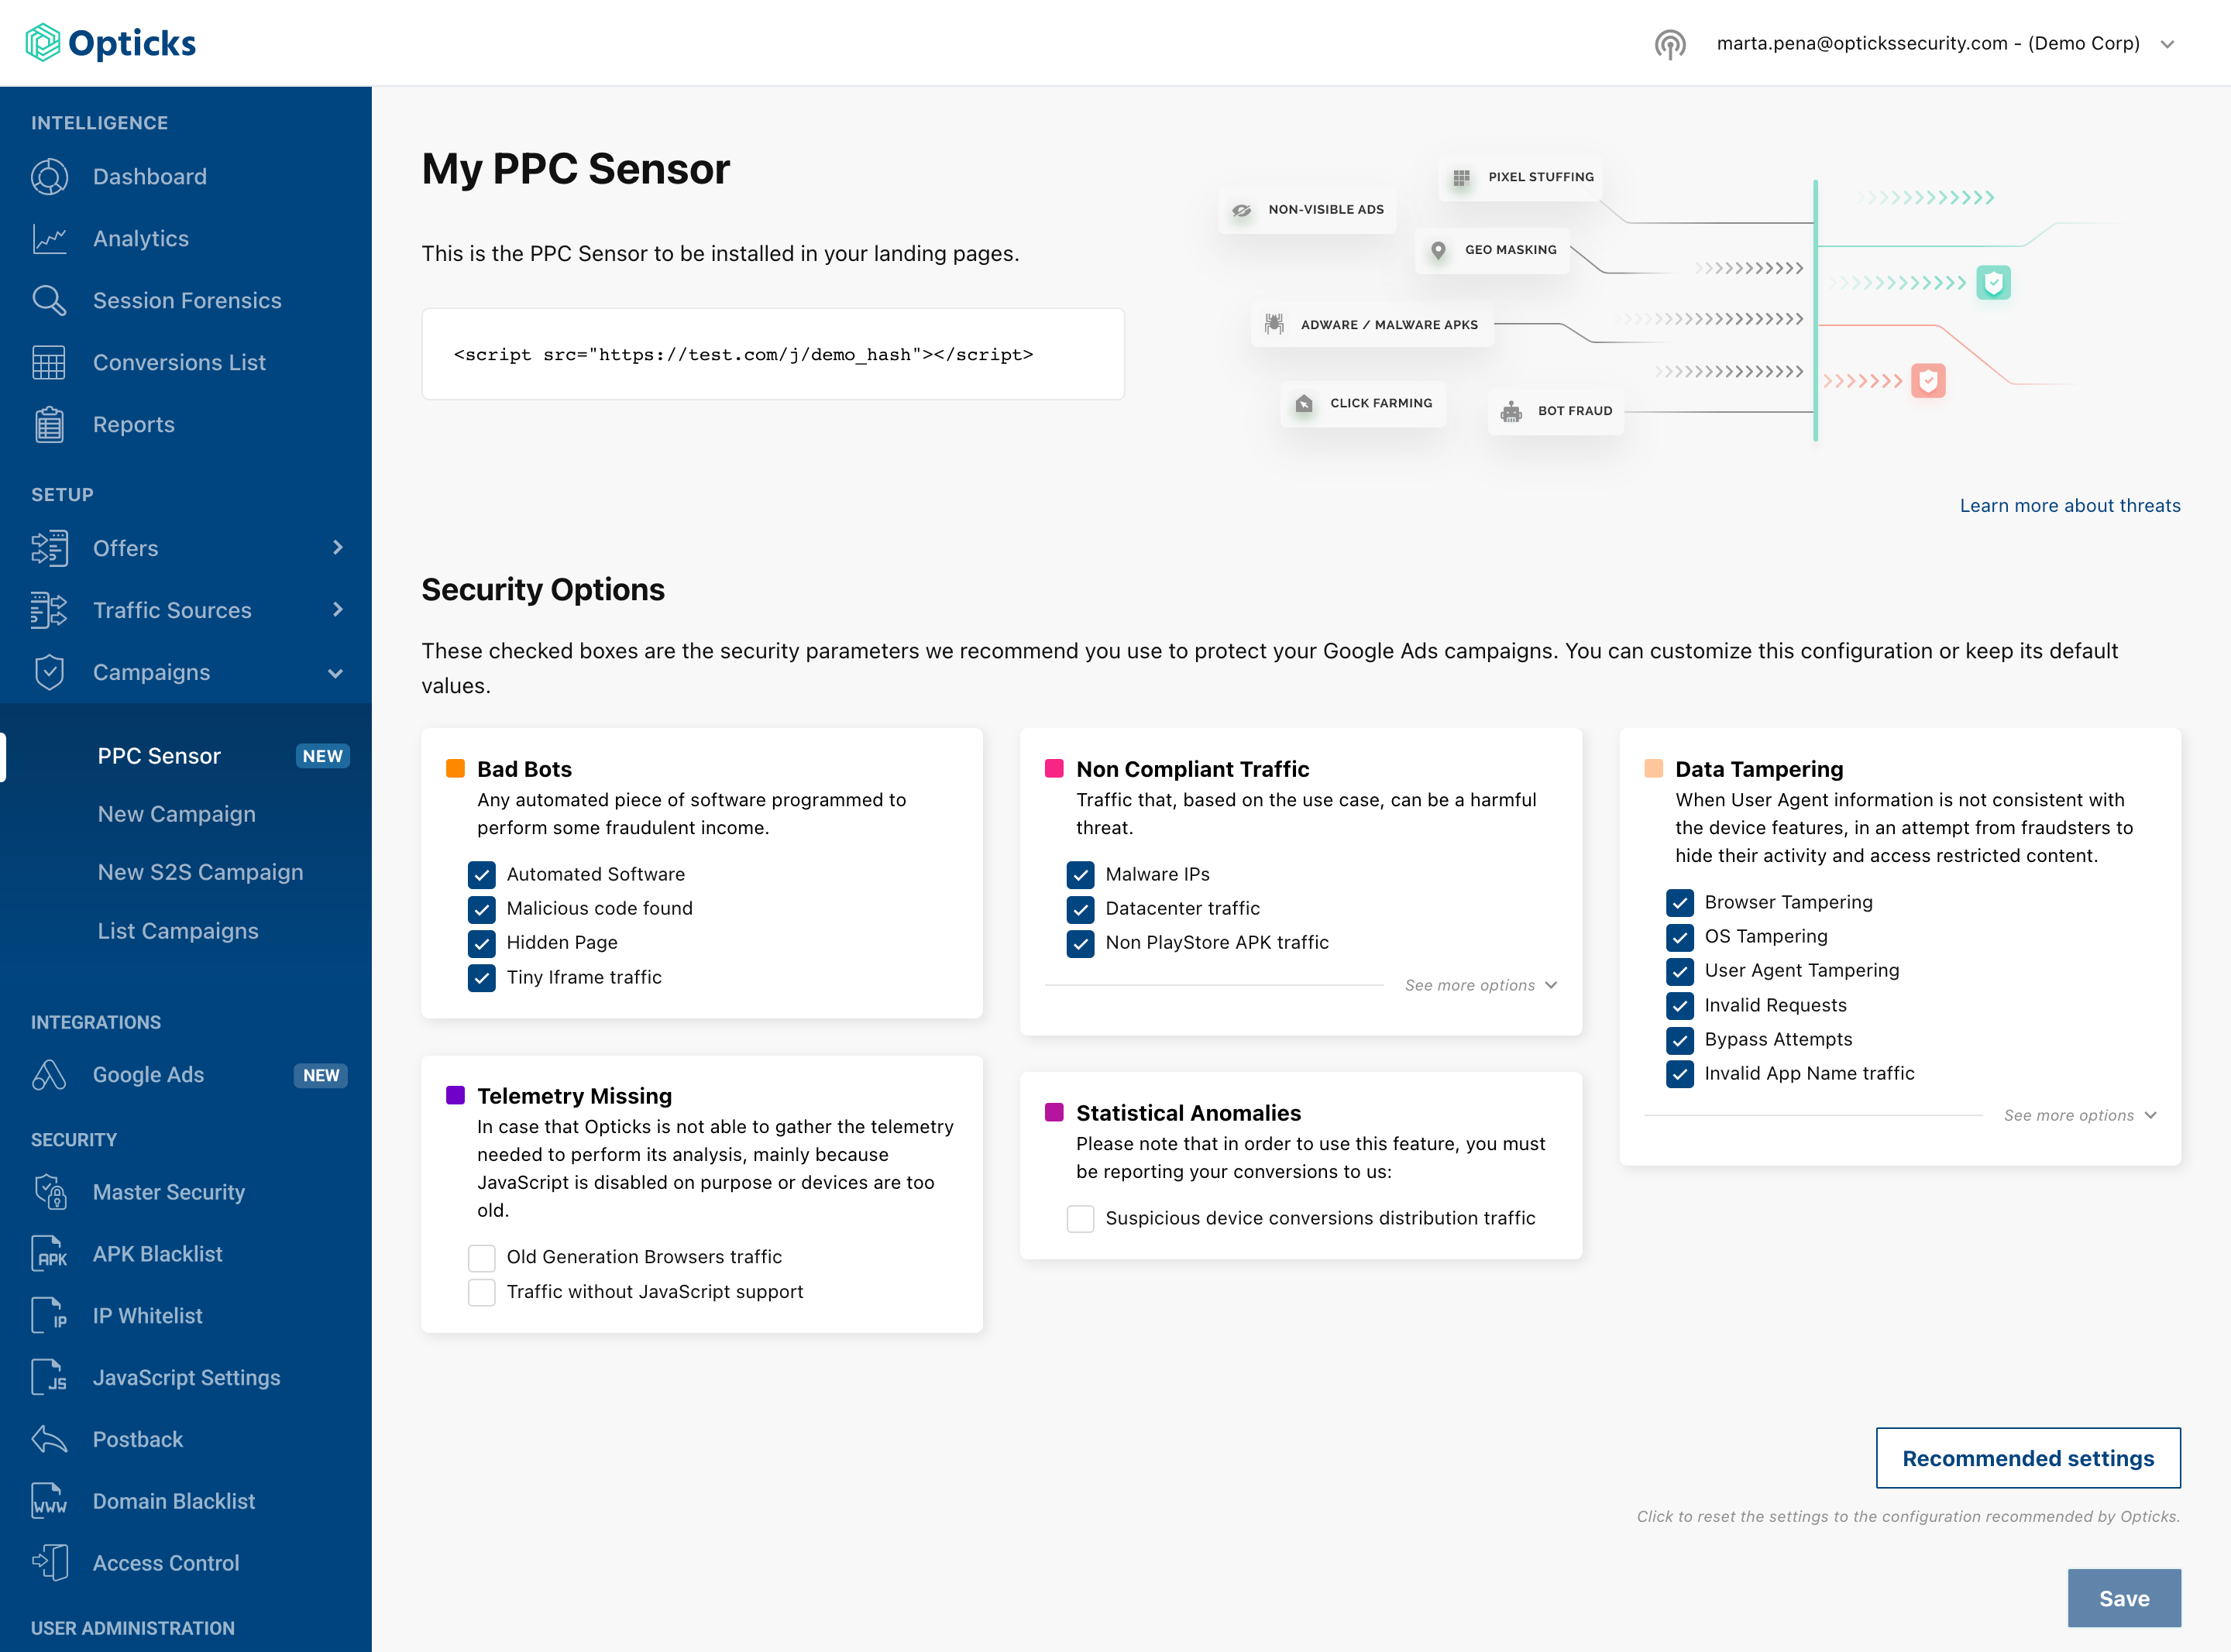Click the Dashboard navigation icon
2231x1652 pixels.
(x=50, y=175)
